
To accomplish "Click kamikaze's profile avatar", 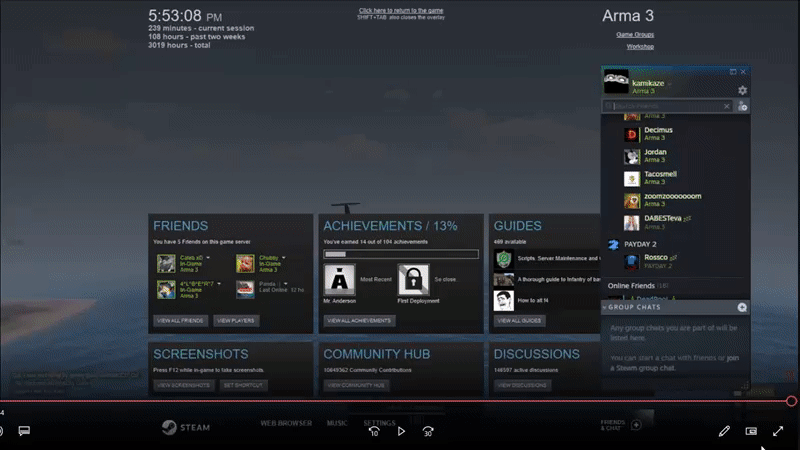I will tap(616, 82).
